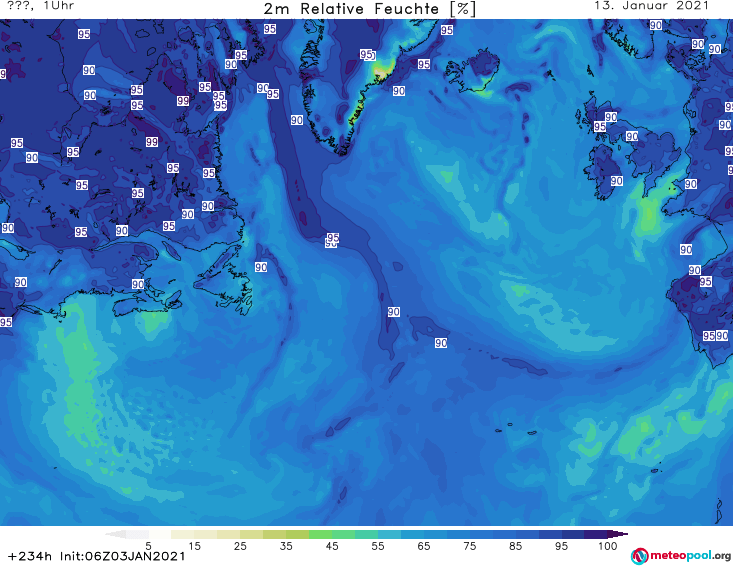Click the '+234h' forecast hour text

point(30,556)
